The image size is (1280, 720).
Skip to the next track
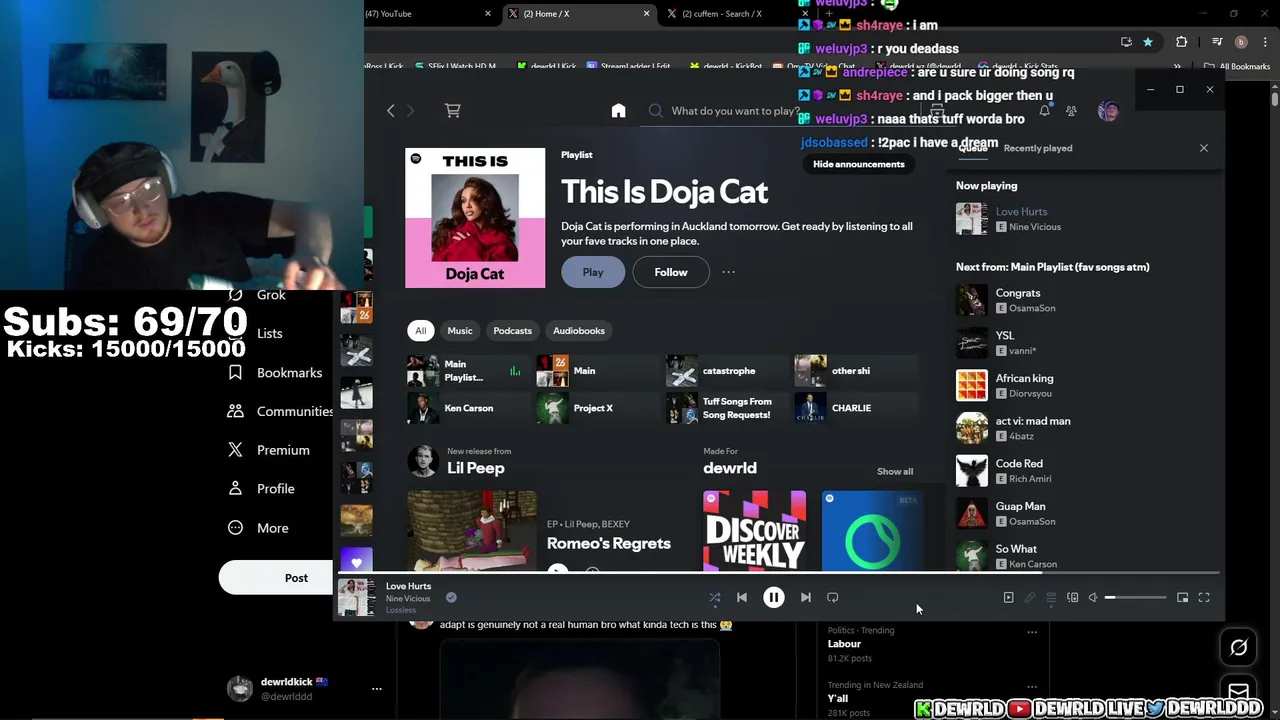(x=805, y=597)
